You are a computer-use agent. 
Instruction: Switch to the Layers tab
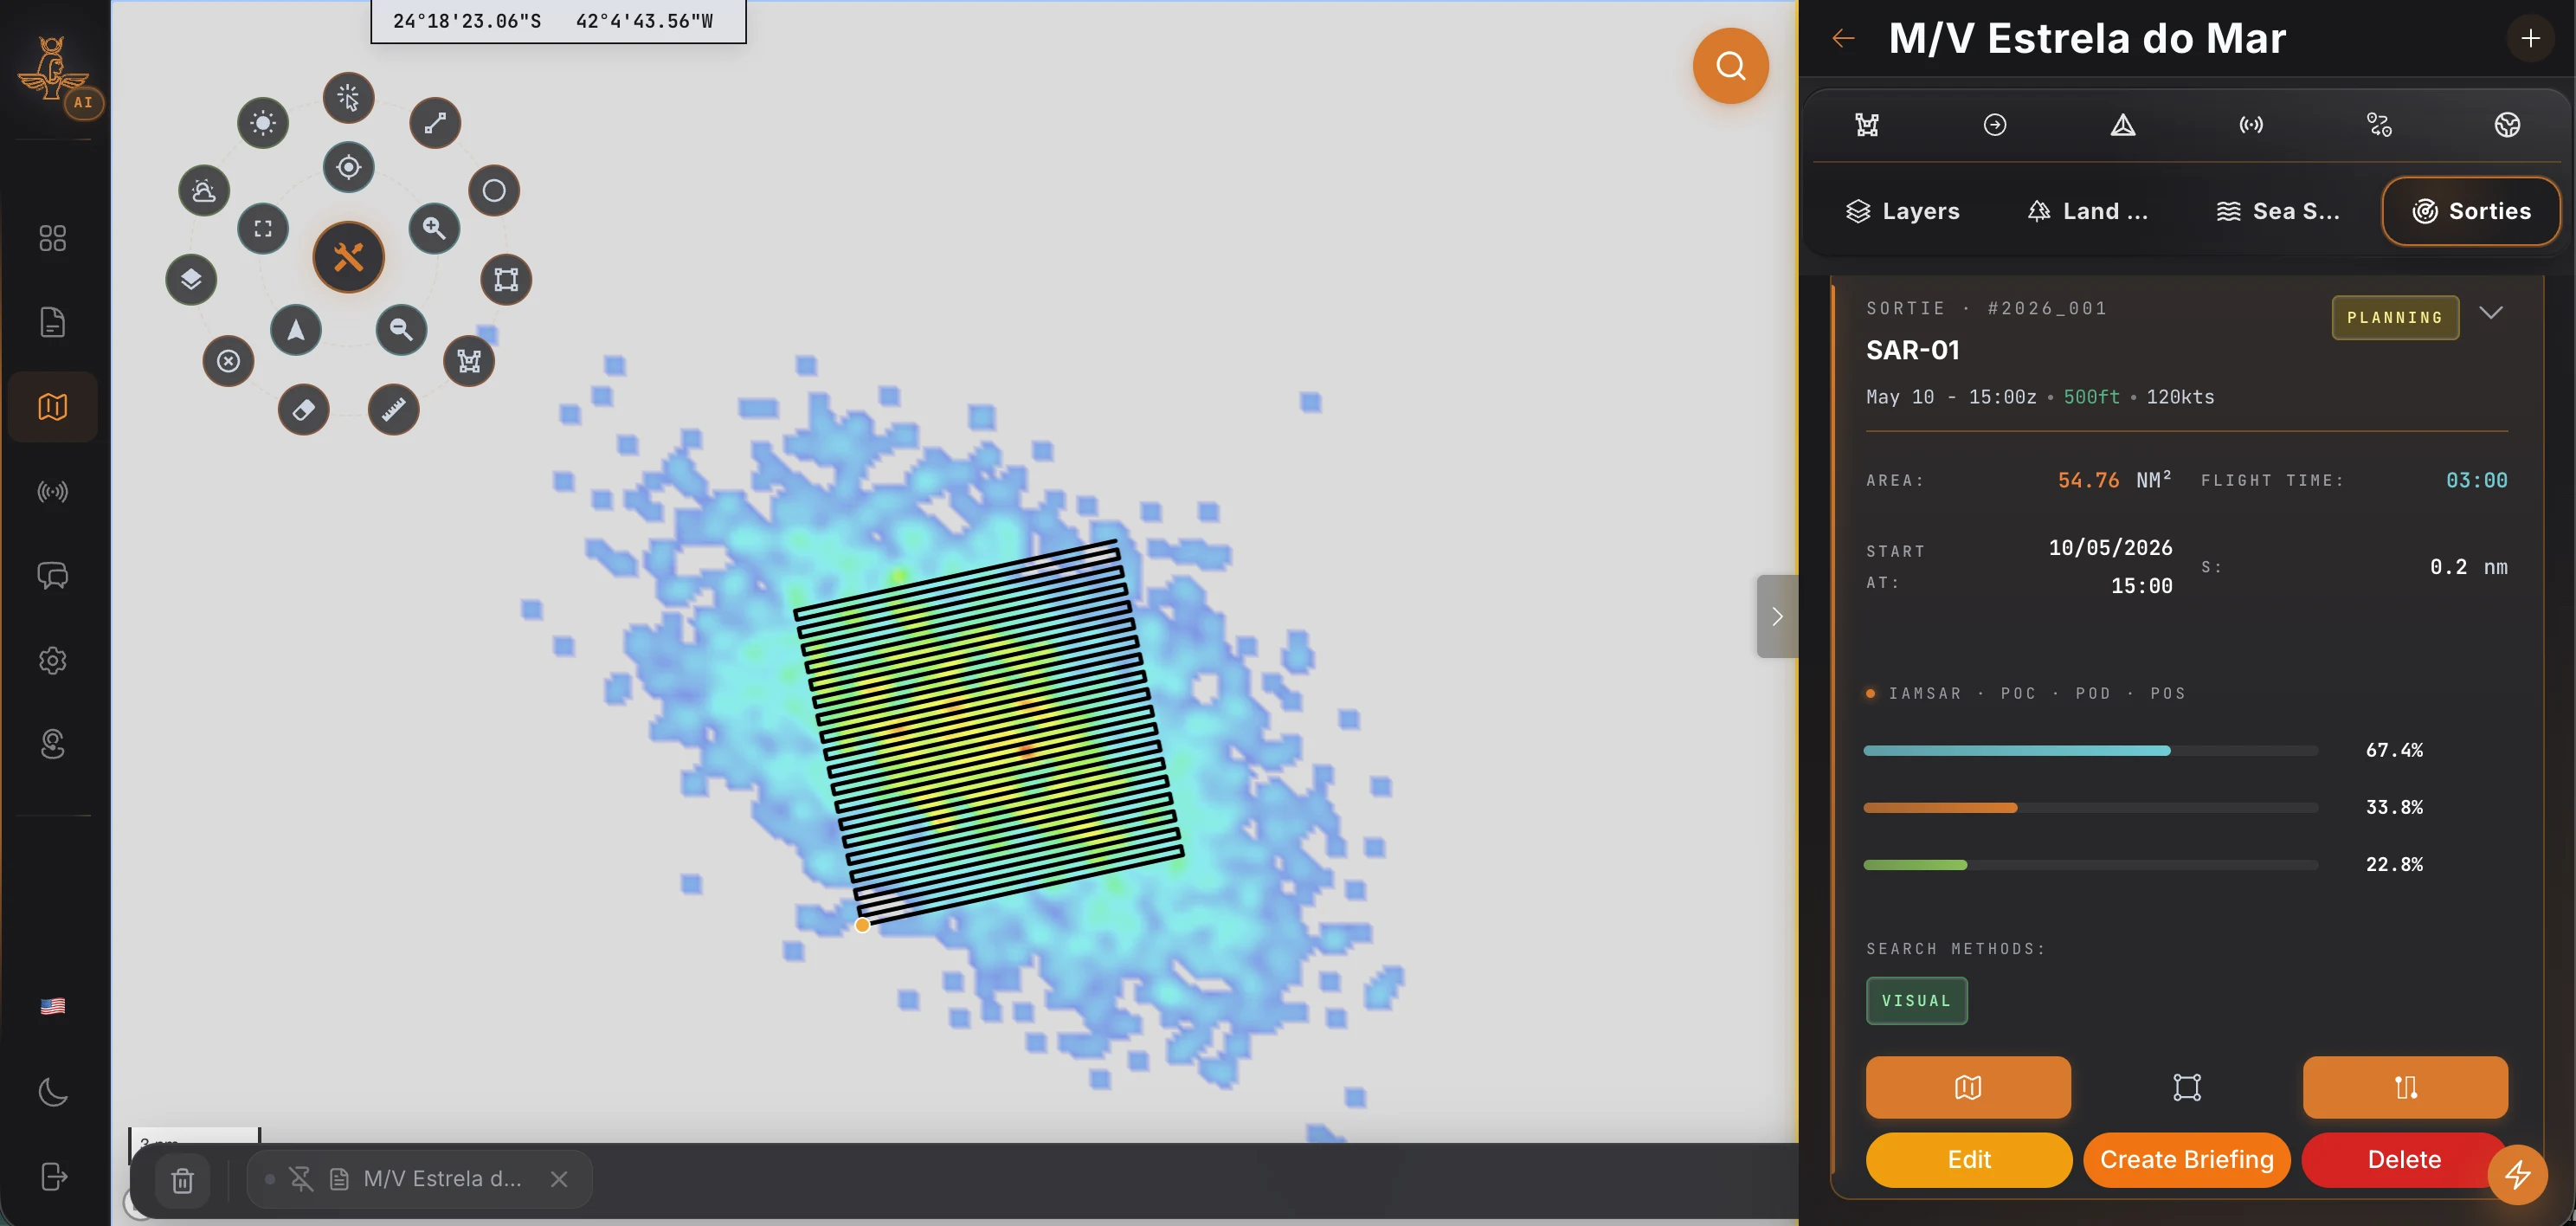click(1902, 211)
